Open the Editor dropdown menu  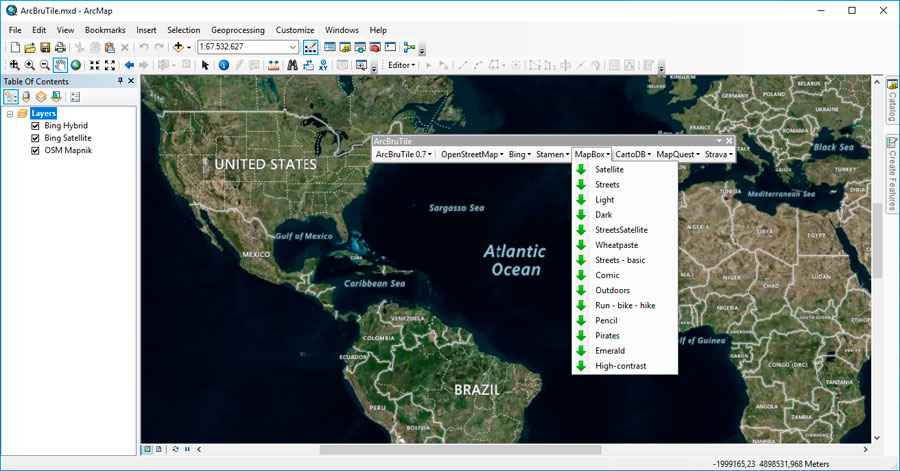tap(401, 65)
